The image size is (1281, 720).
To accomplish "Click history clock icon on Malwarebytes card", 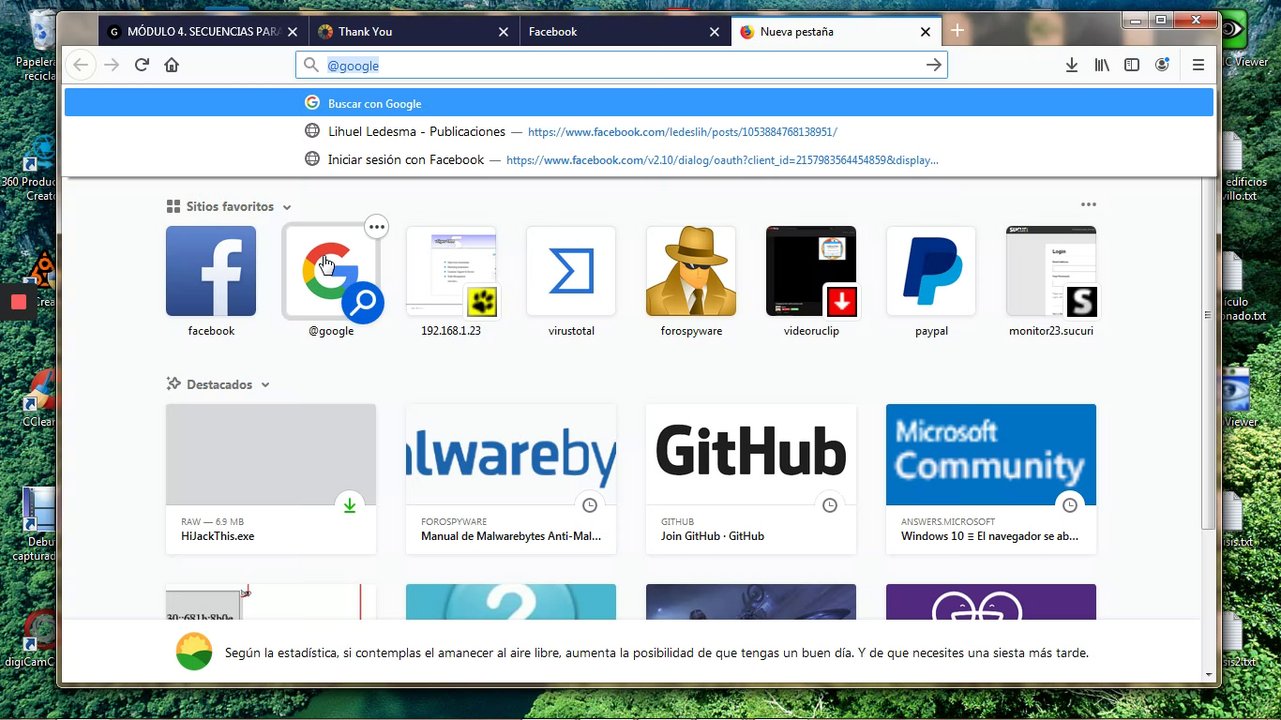I will [590, 505].
